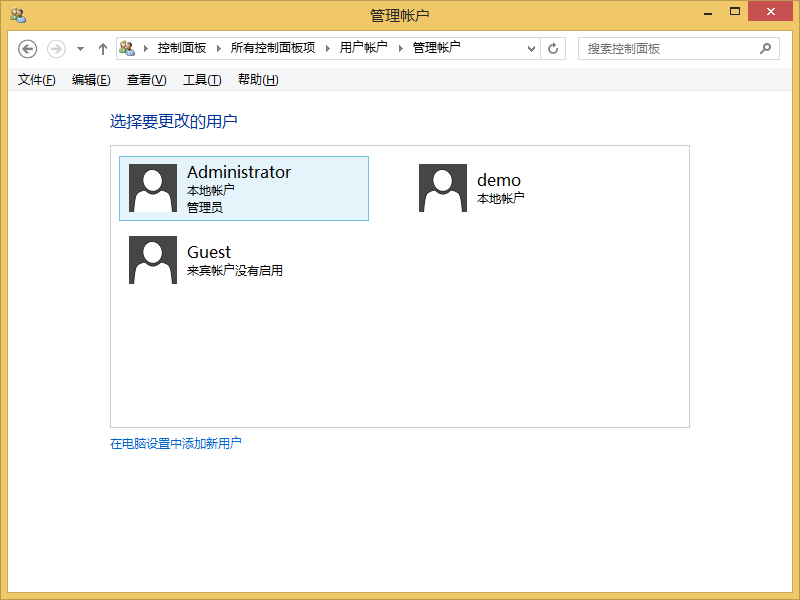Open the 工具 menu
This screenshot has width=800, height=600.
tap(201, 79)
